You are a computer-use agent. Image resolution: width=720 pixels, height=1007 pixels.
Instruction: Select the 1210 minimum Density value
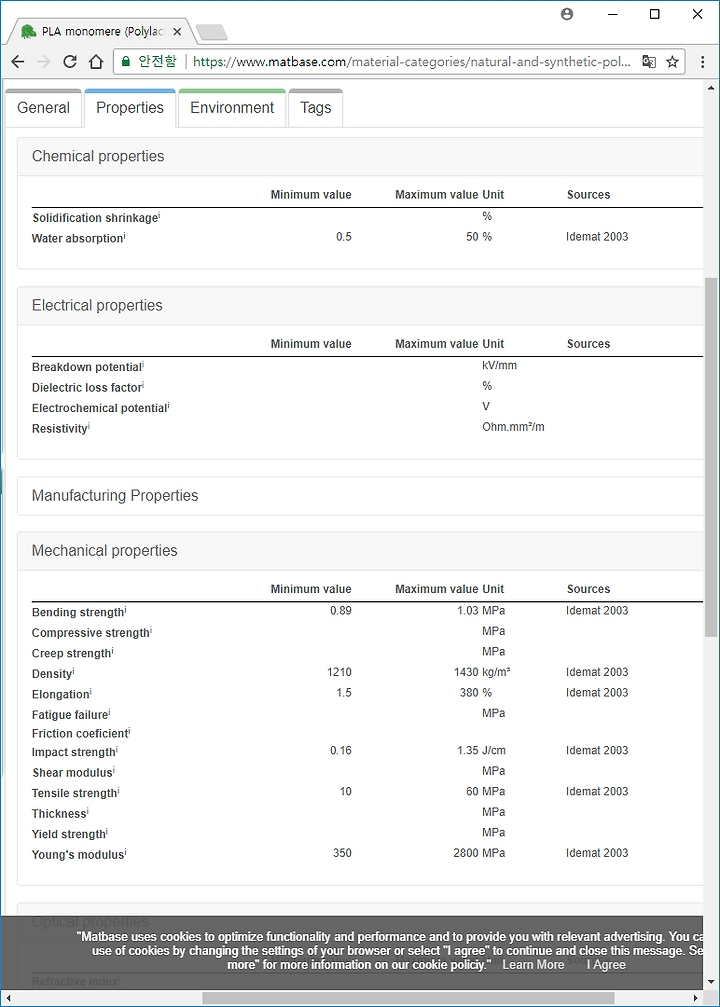tap(339, 672)
